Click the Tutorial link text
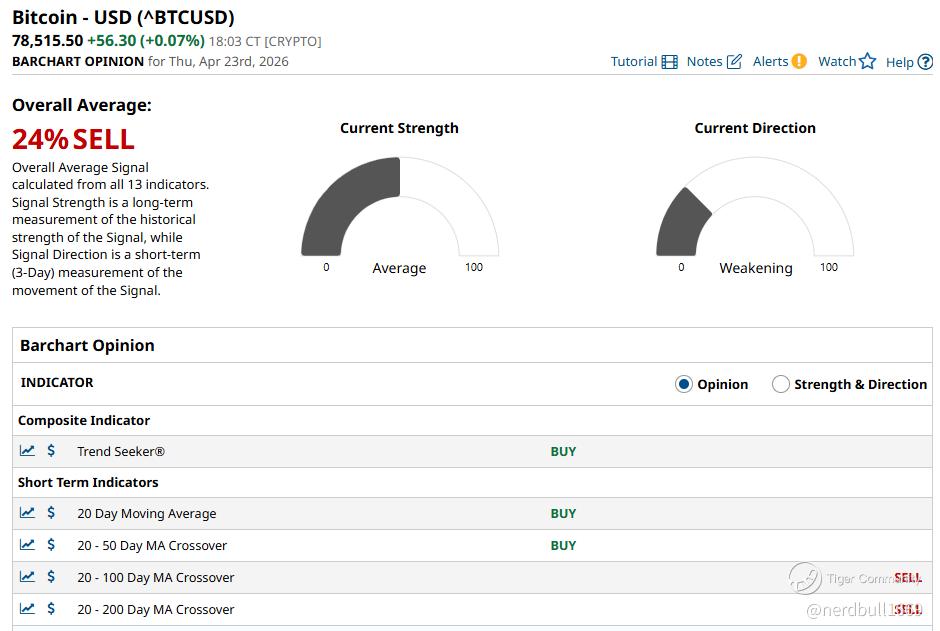The image size is (940, 631). [x=634, y=62]
